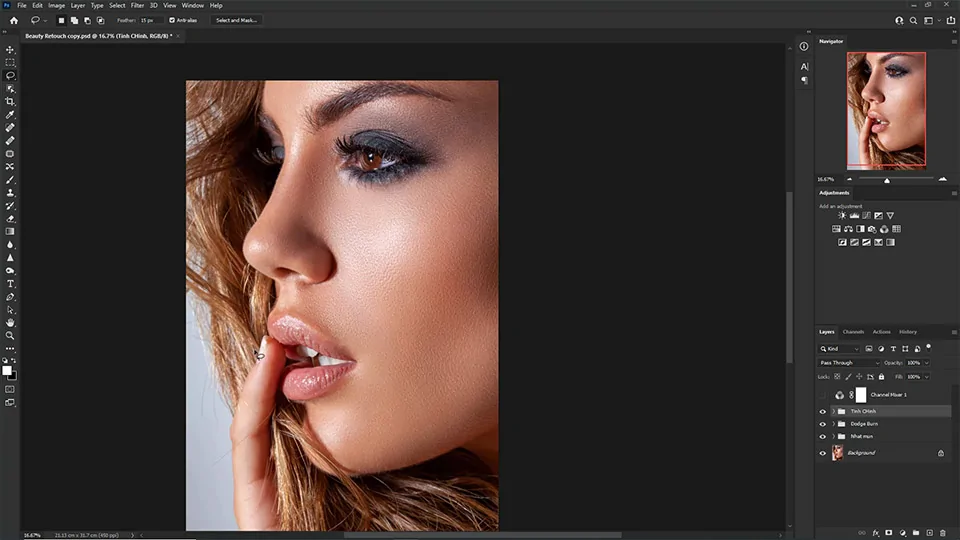The image size is (960, 540).
Task: Delete layer using the trash icon
Action: pos(942,533)
